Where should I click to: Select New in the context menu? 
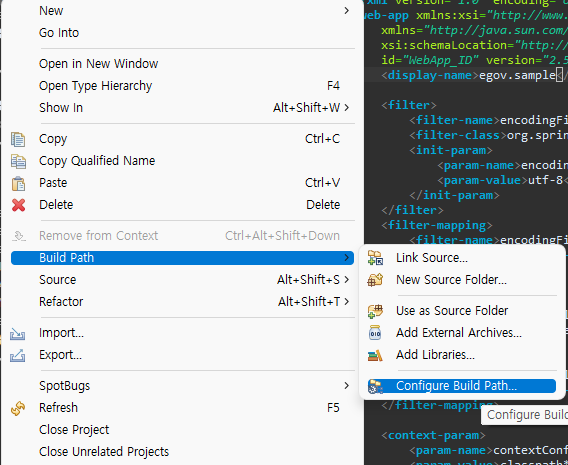(x=182, y=11)
